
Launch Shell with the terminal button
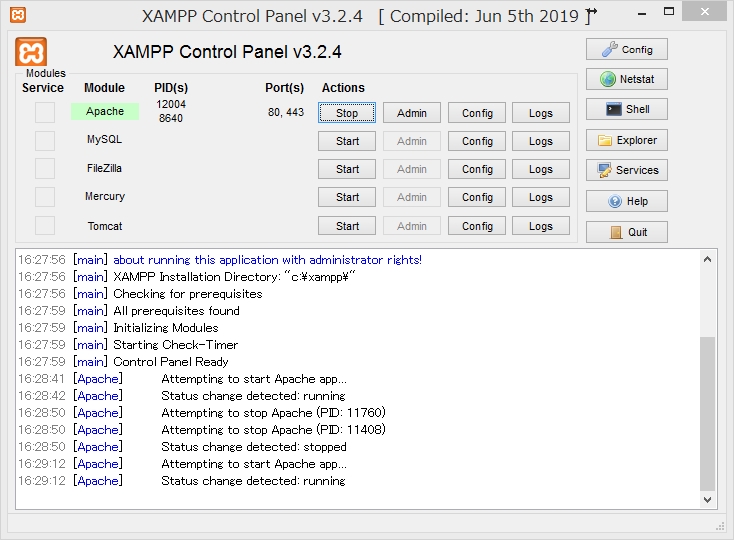pos(627,109)
